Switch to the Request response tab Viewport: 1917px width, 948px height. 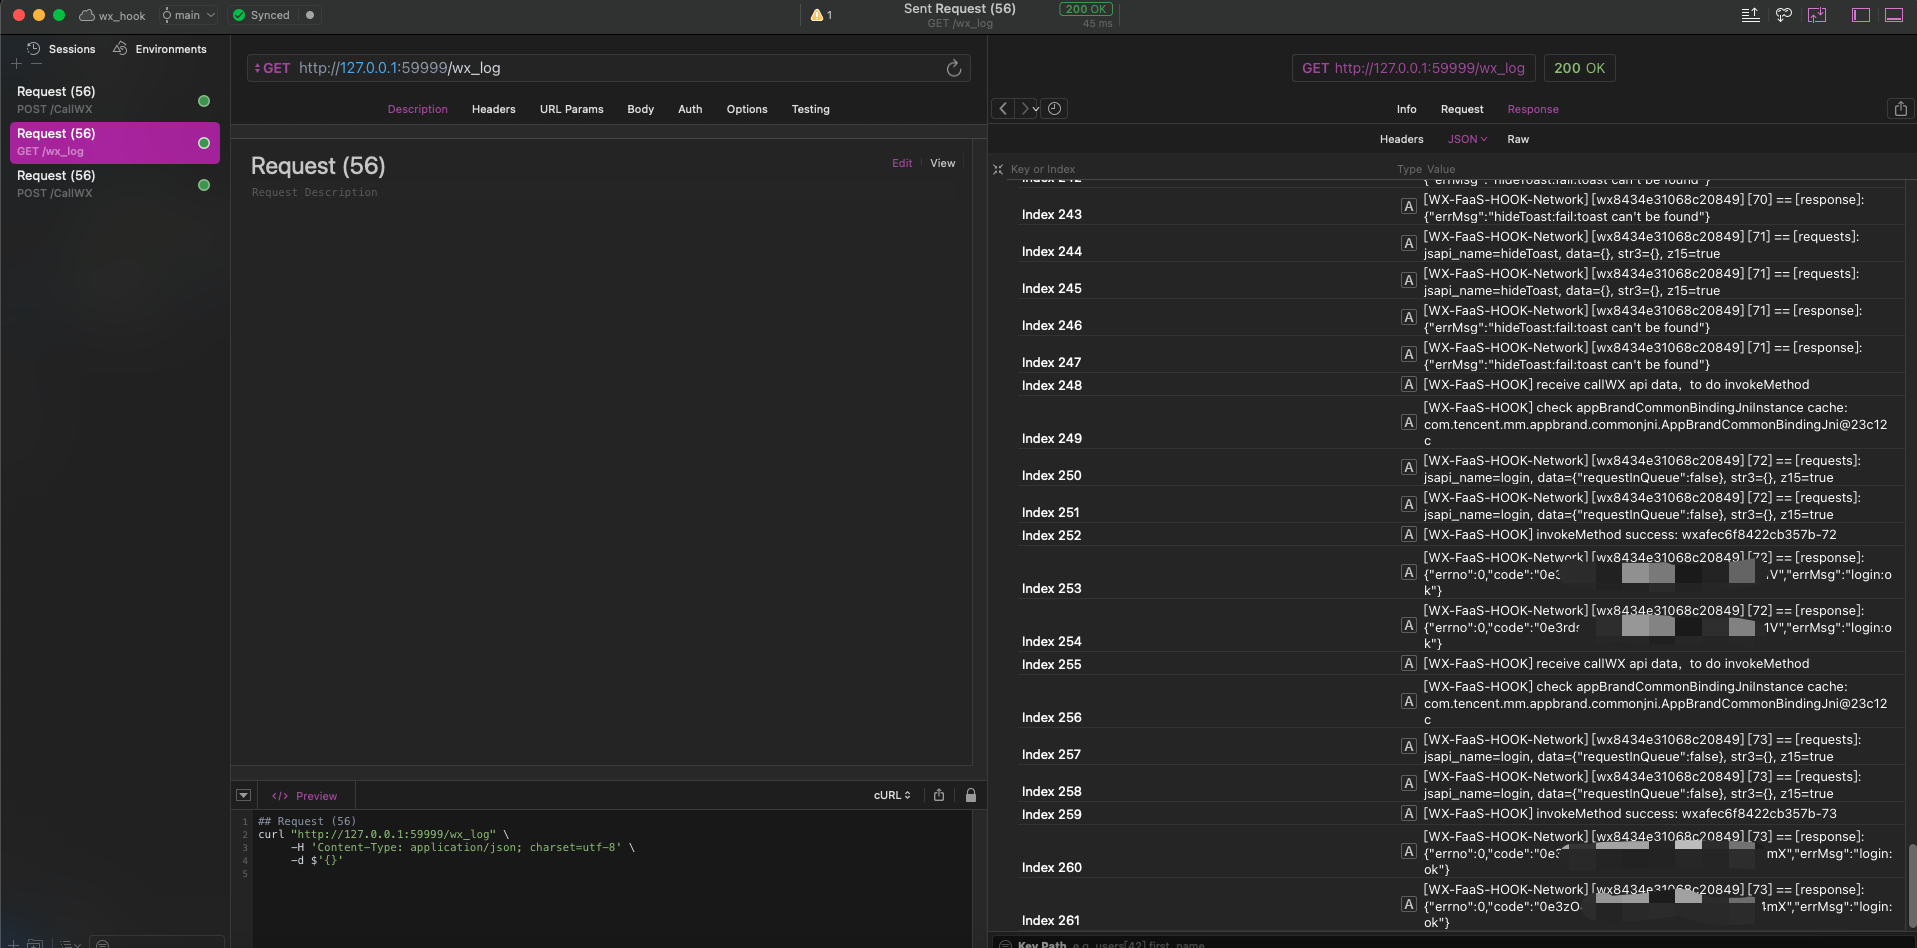(1462, 109)
